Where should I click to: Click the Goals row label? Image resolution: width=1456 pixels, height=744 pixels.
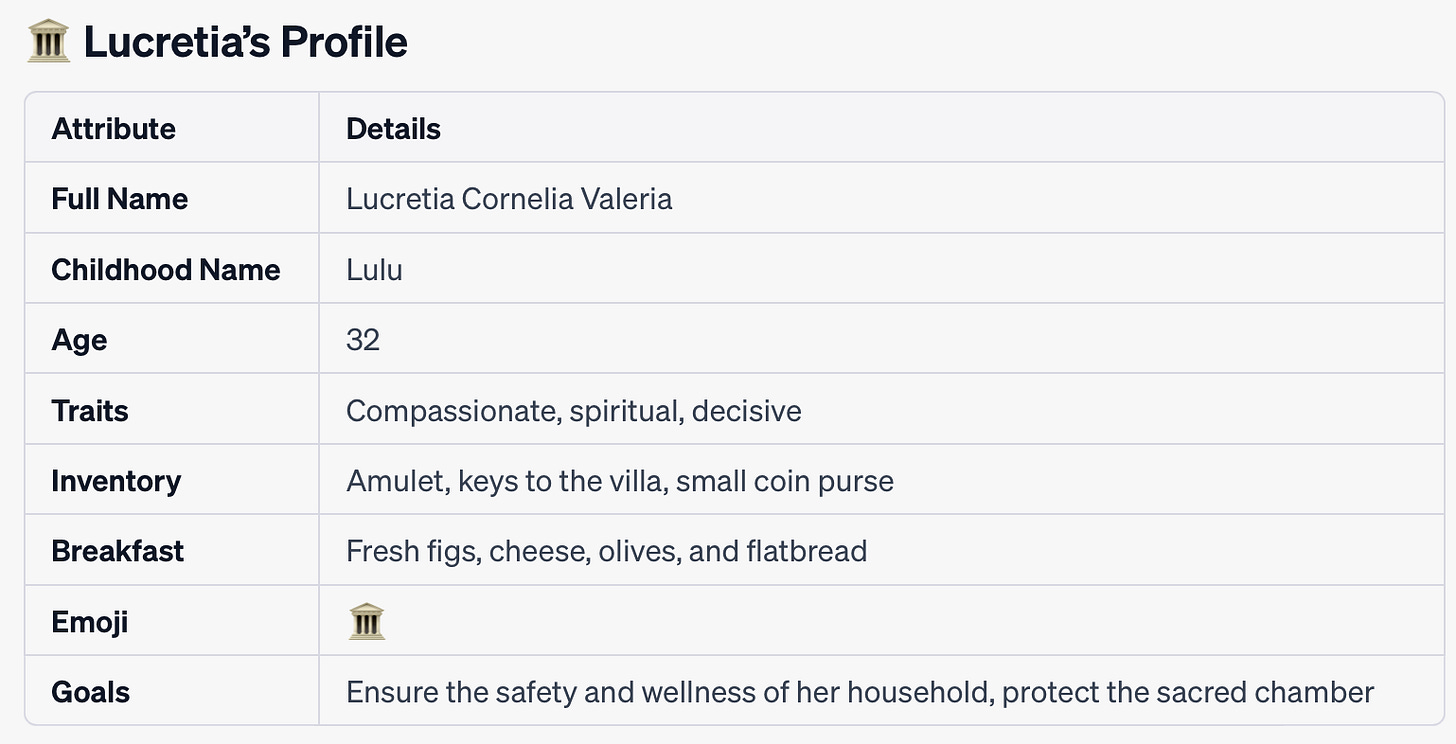pos(91,692)
